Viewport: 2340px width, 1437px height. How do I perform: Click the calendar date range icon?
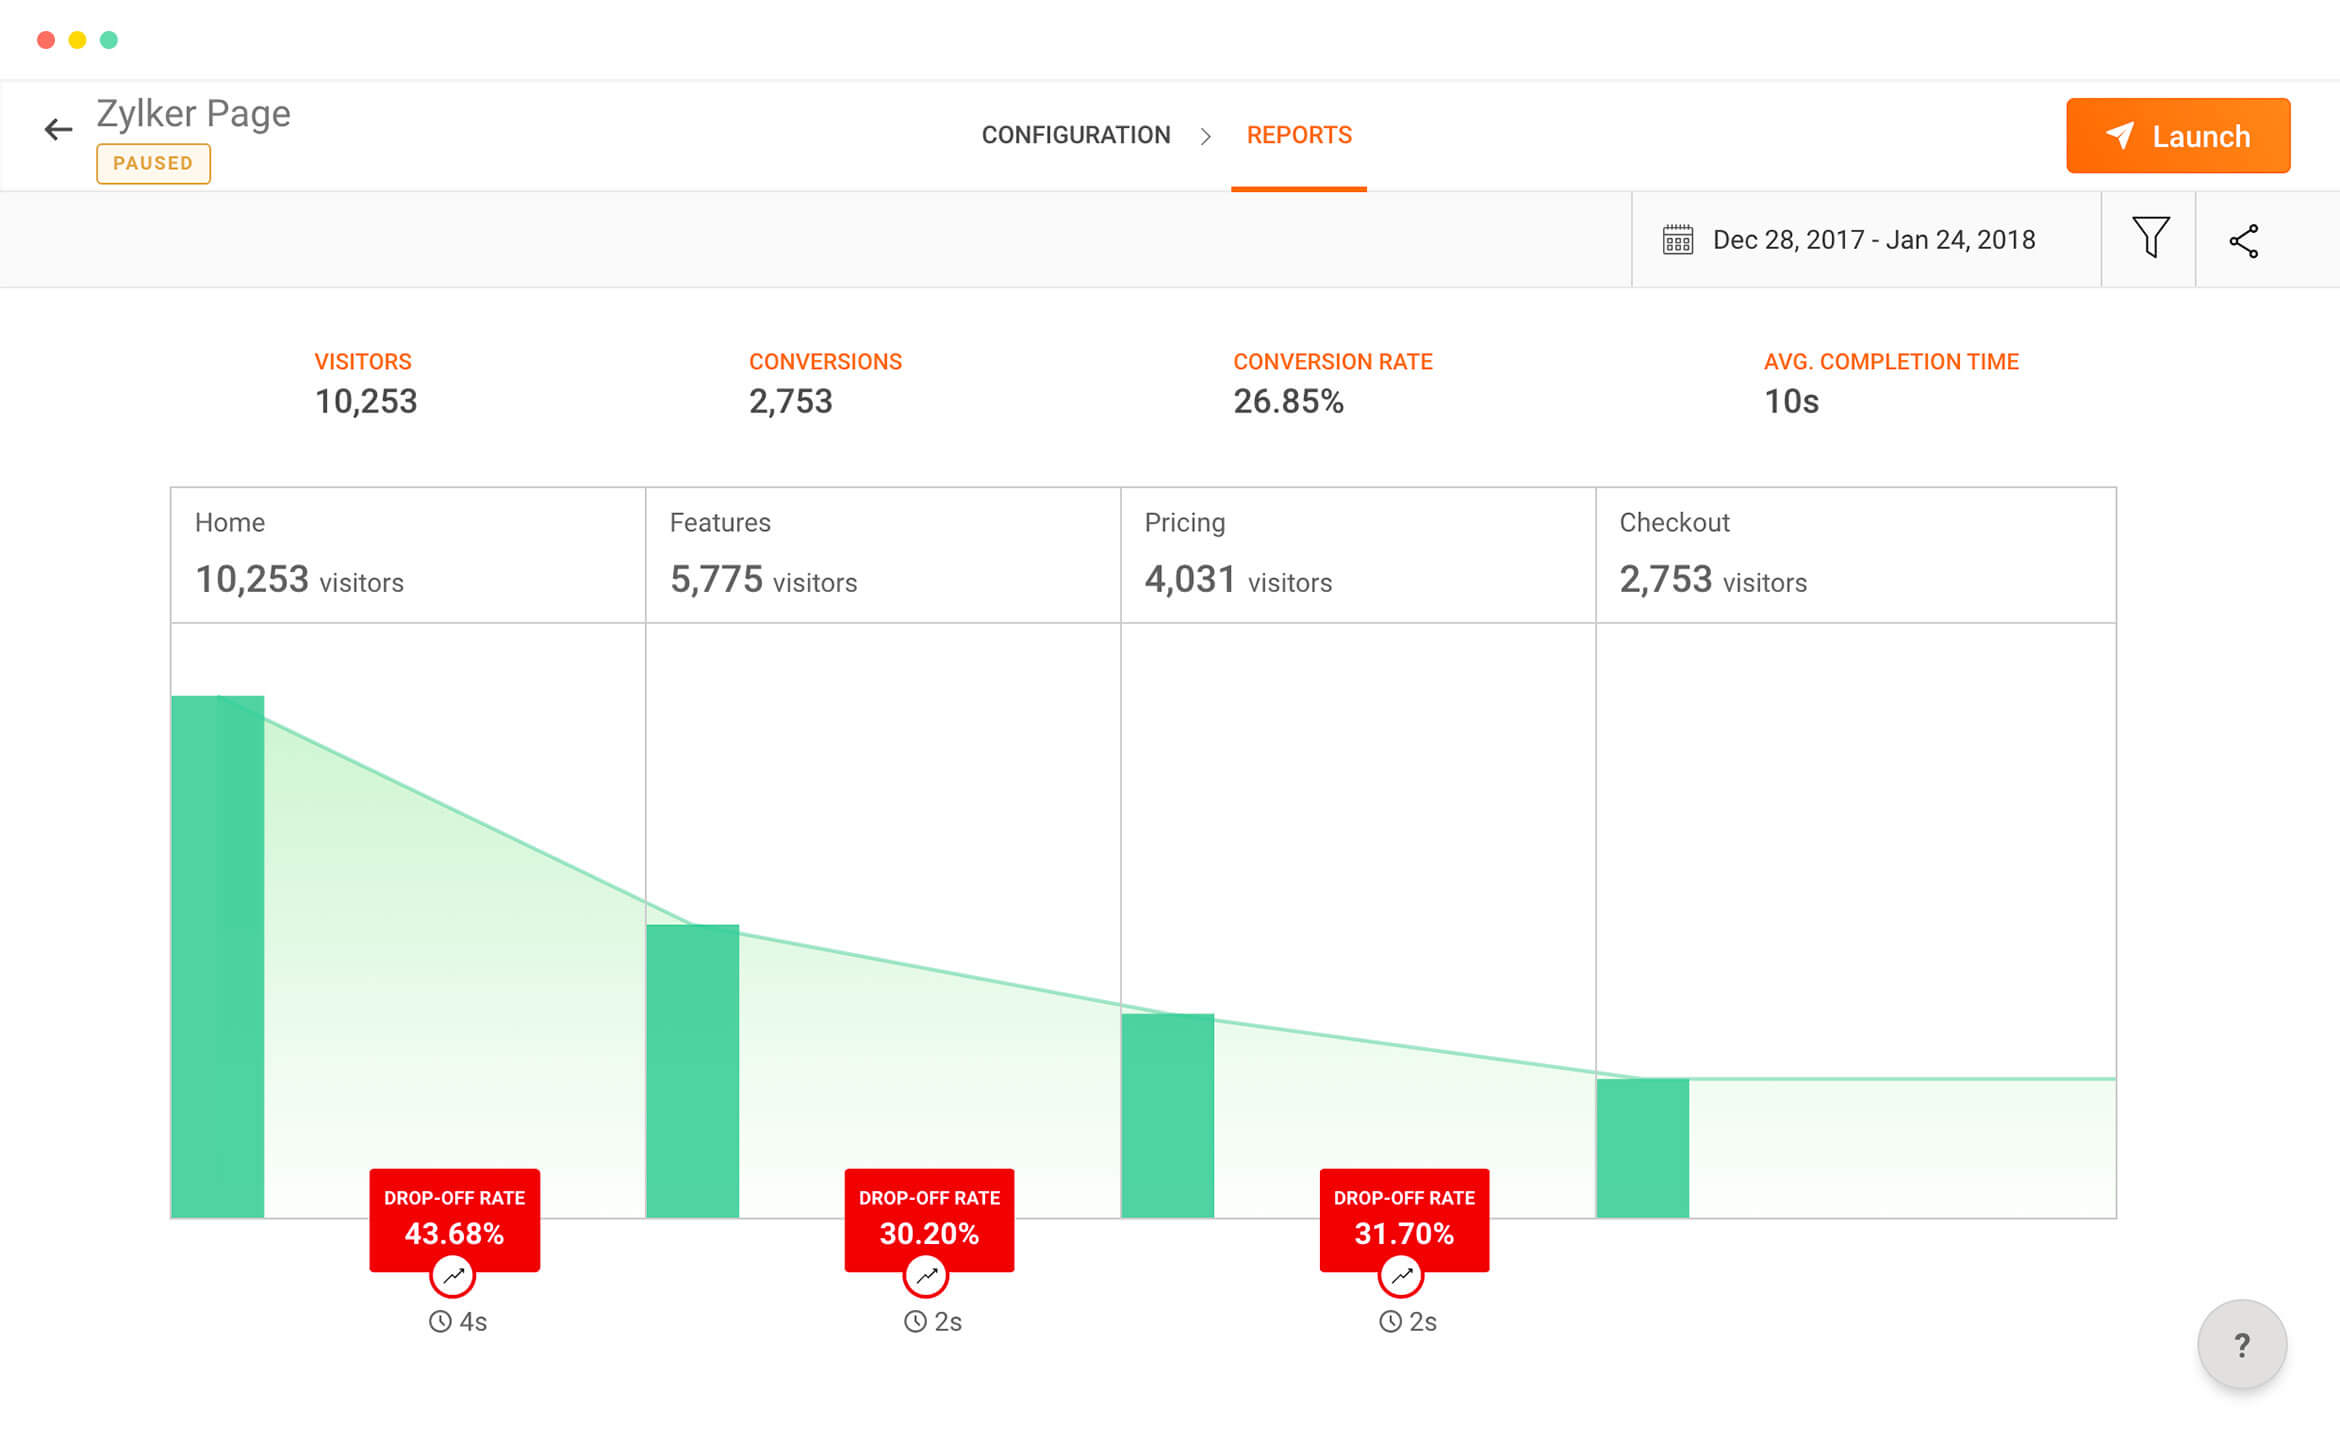pyautogui.click(x=1675, y=239)
